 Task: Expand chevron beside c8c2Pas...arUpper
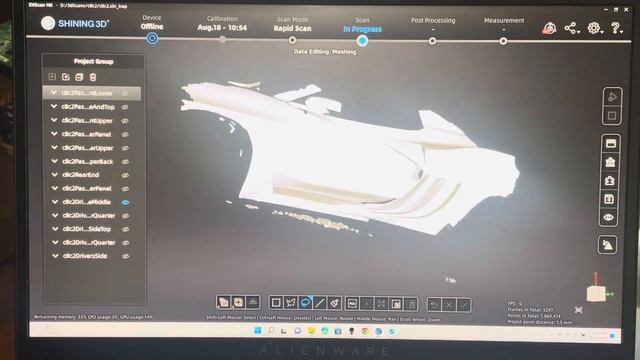coord(54,147)
